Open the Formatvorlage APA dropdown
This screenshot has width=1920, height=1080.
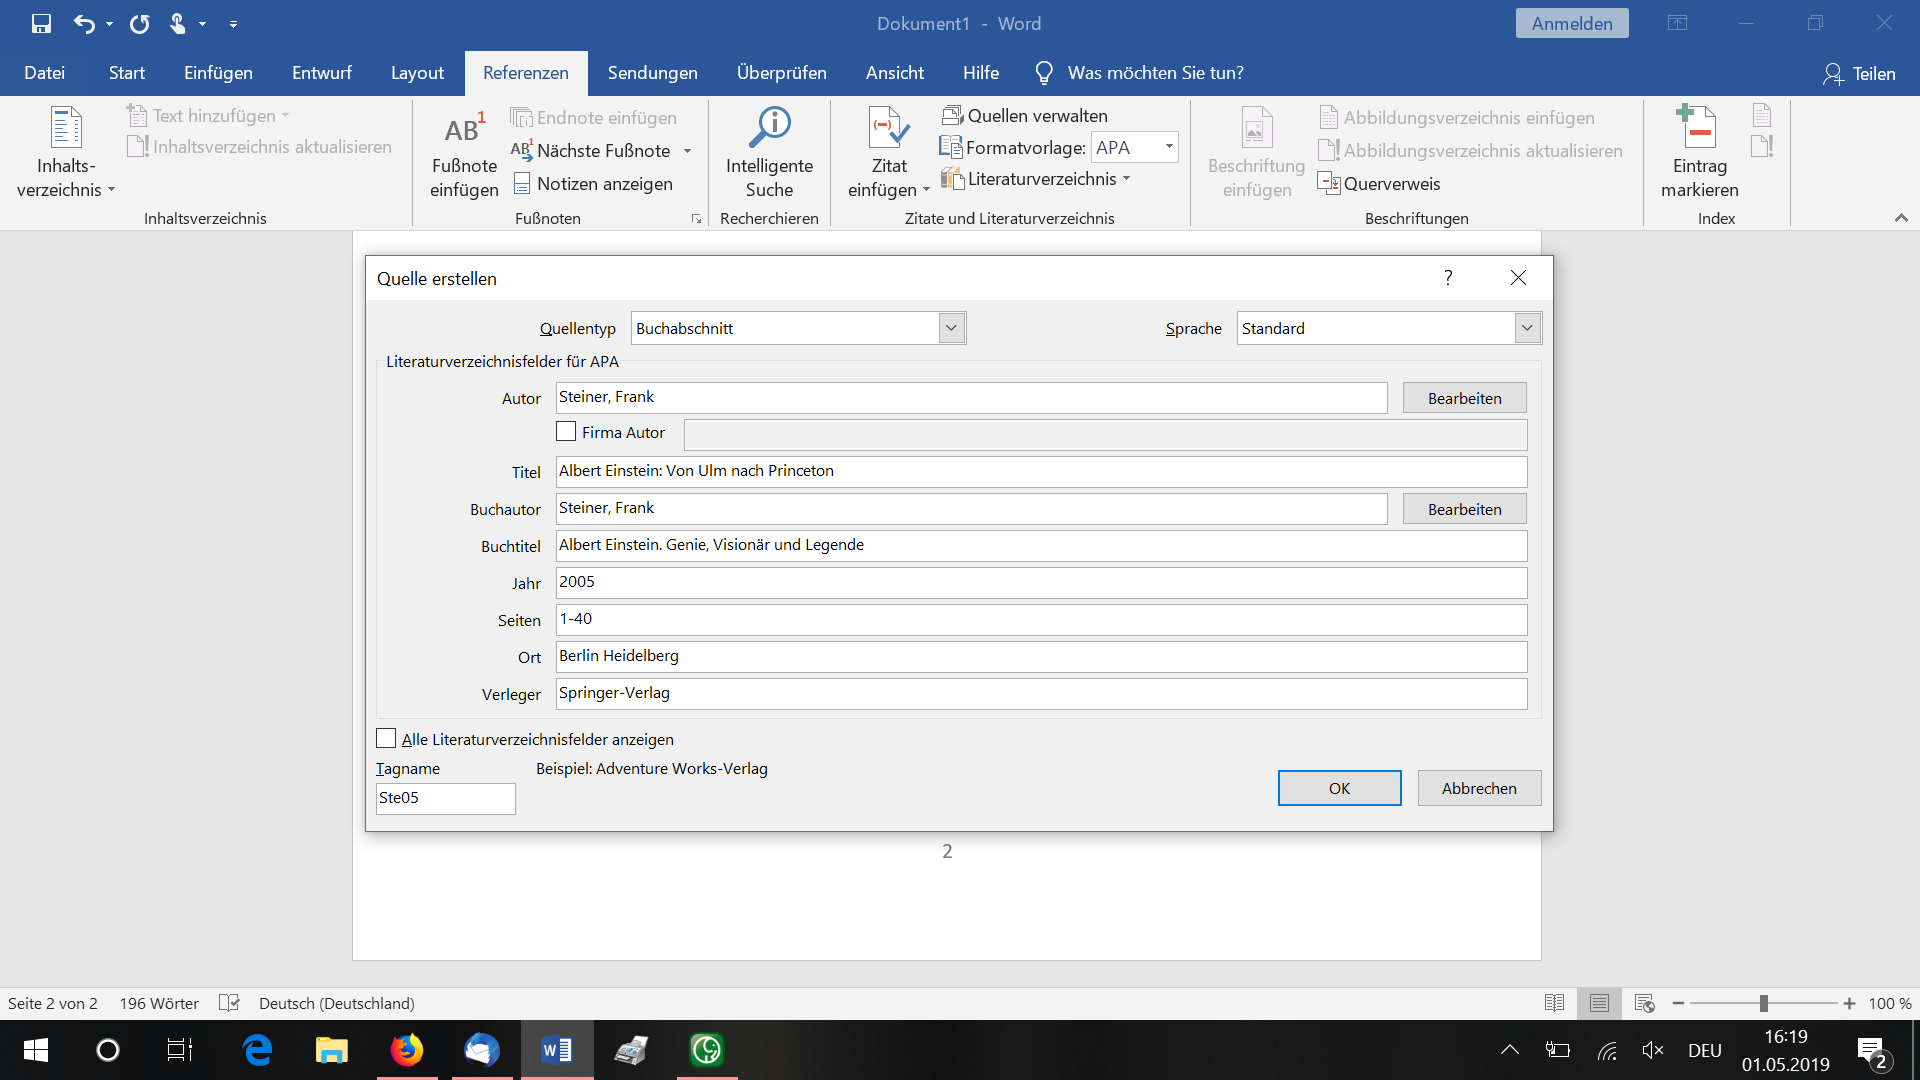[x=1168, y=147]
